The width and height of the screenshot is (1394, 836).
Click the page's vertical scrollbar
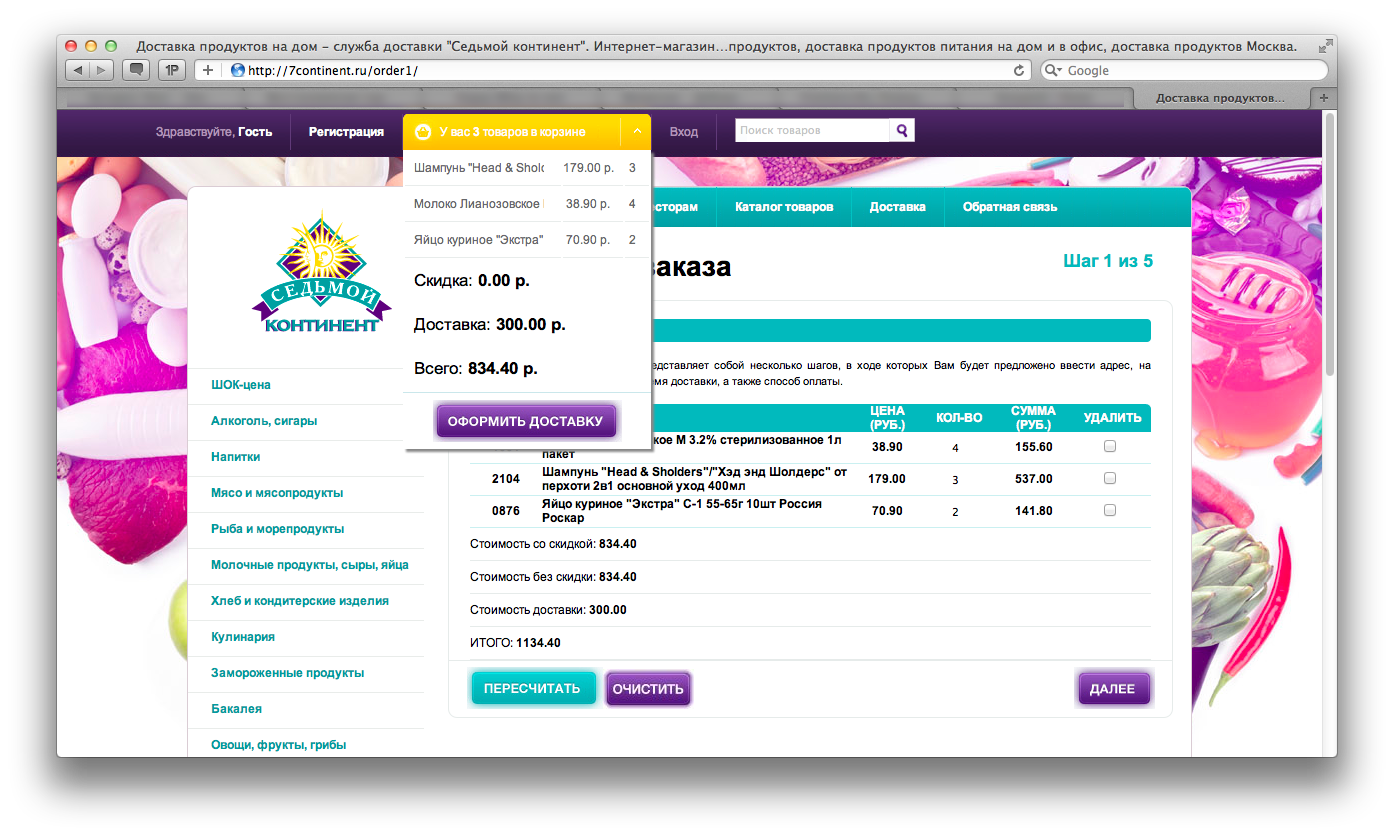coord(1330,245)
